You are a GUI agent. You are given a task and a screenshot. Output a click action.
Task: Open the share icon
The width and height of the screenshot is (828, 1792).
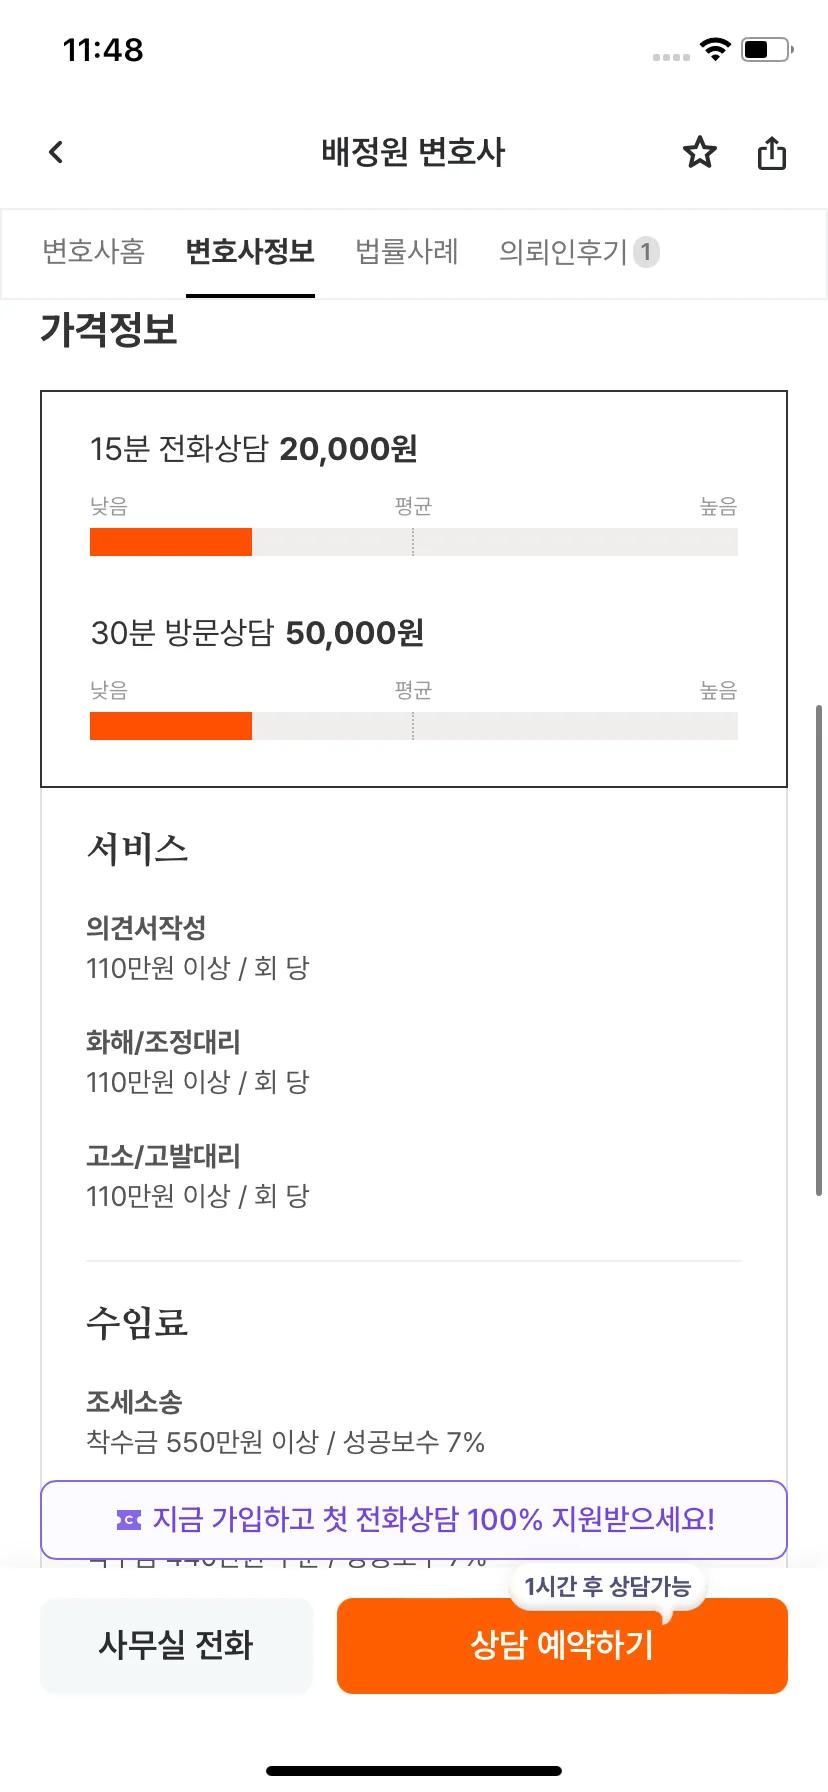[x=771, y=153]
